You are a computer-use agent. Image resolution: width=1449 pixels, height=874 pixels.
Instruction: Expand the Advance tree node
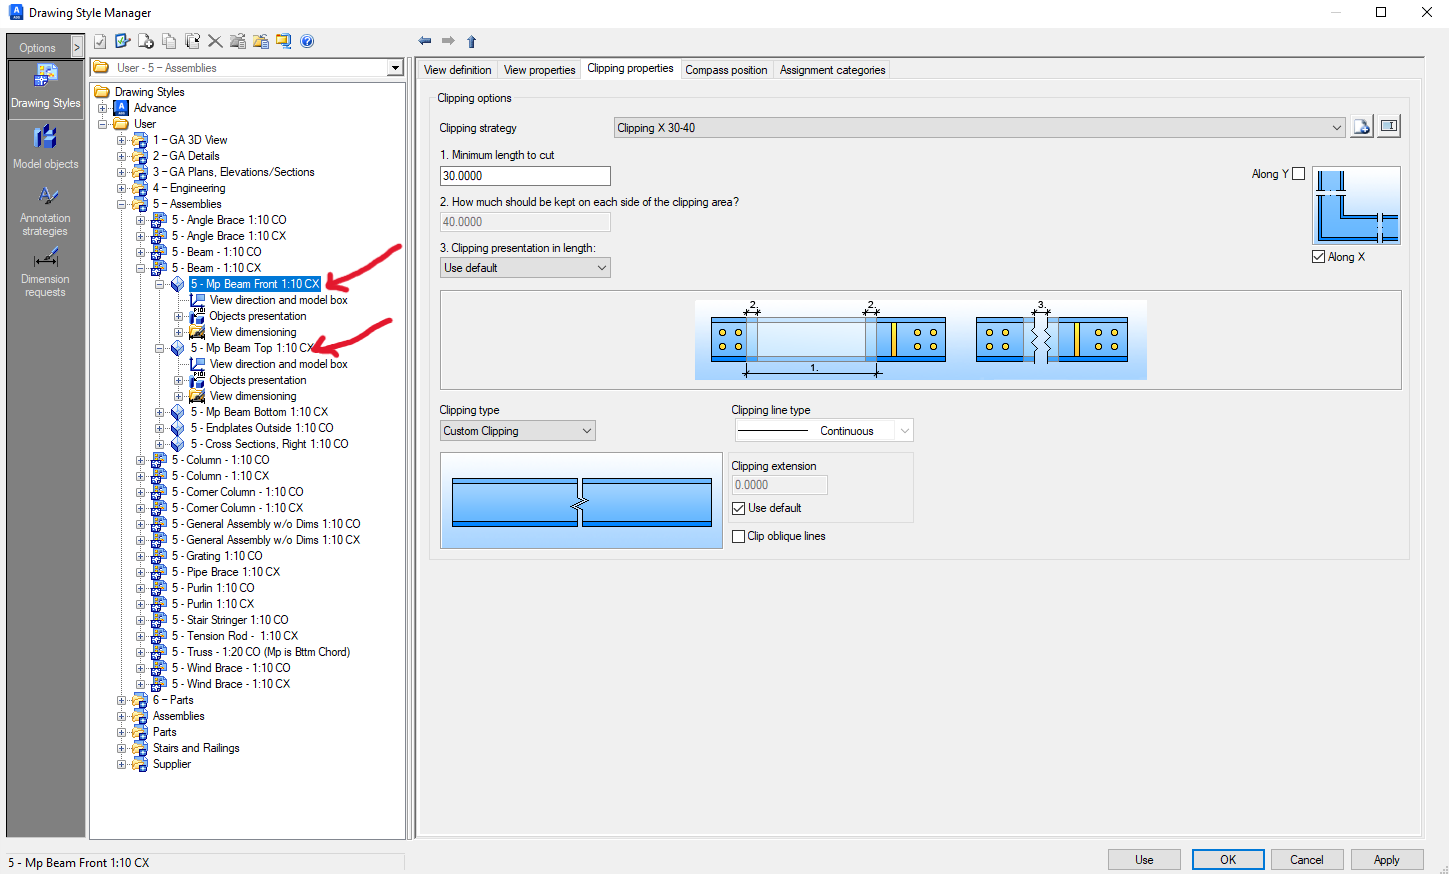pyautogui.click(x=102, y=108)
